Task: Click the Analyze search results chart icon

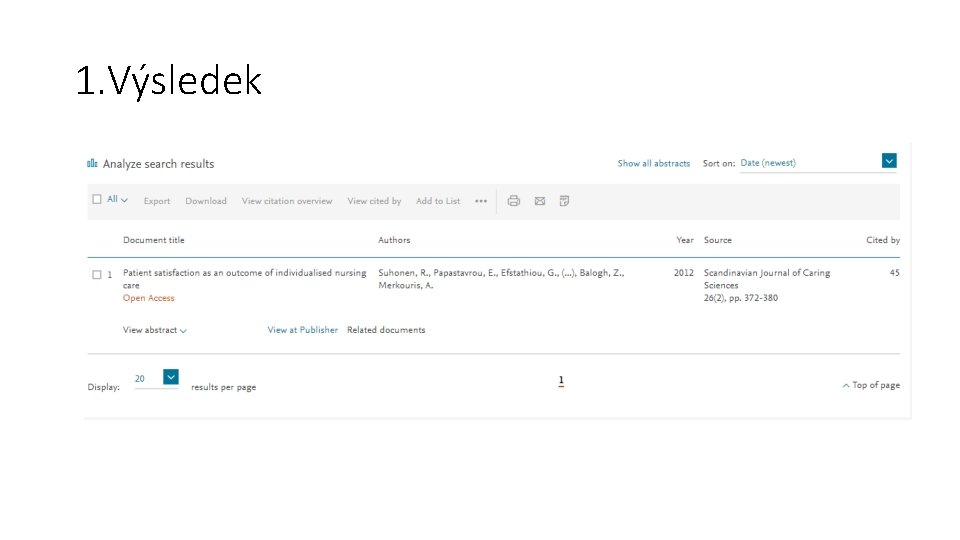Action: click(x=92, y=163)
